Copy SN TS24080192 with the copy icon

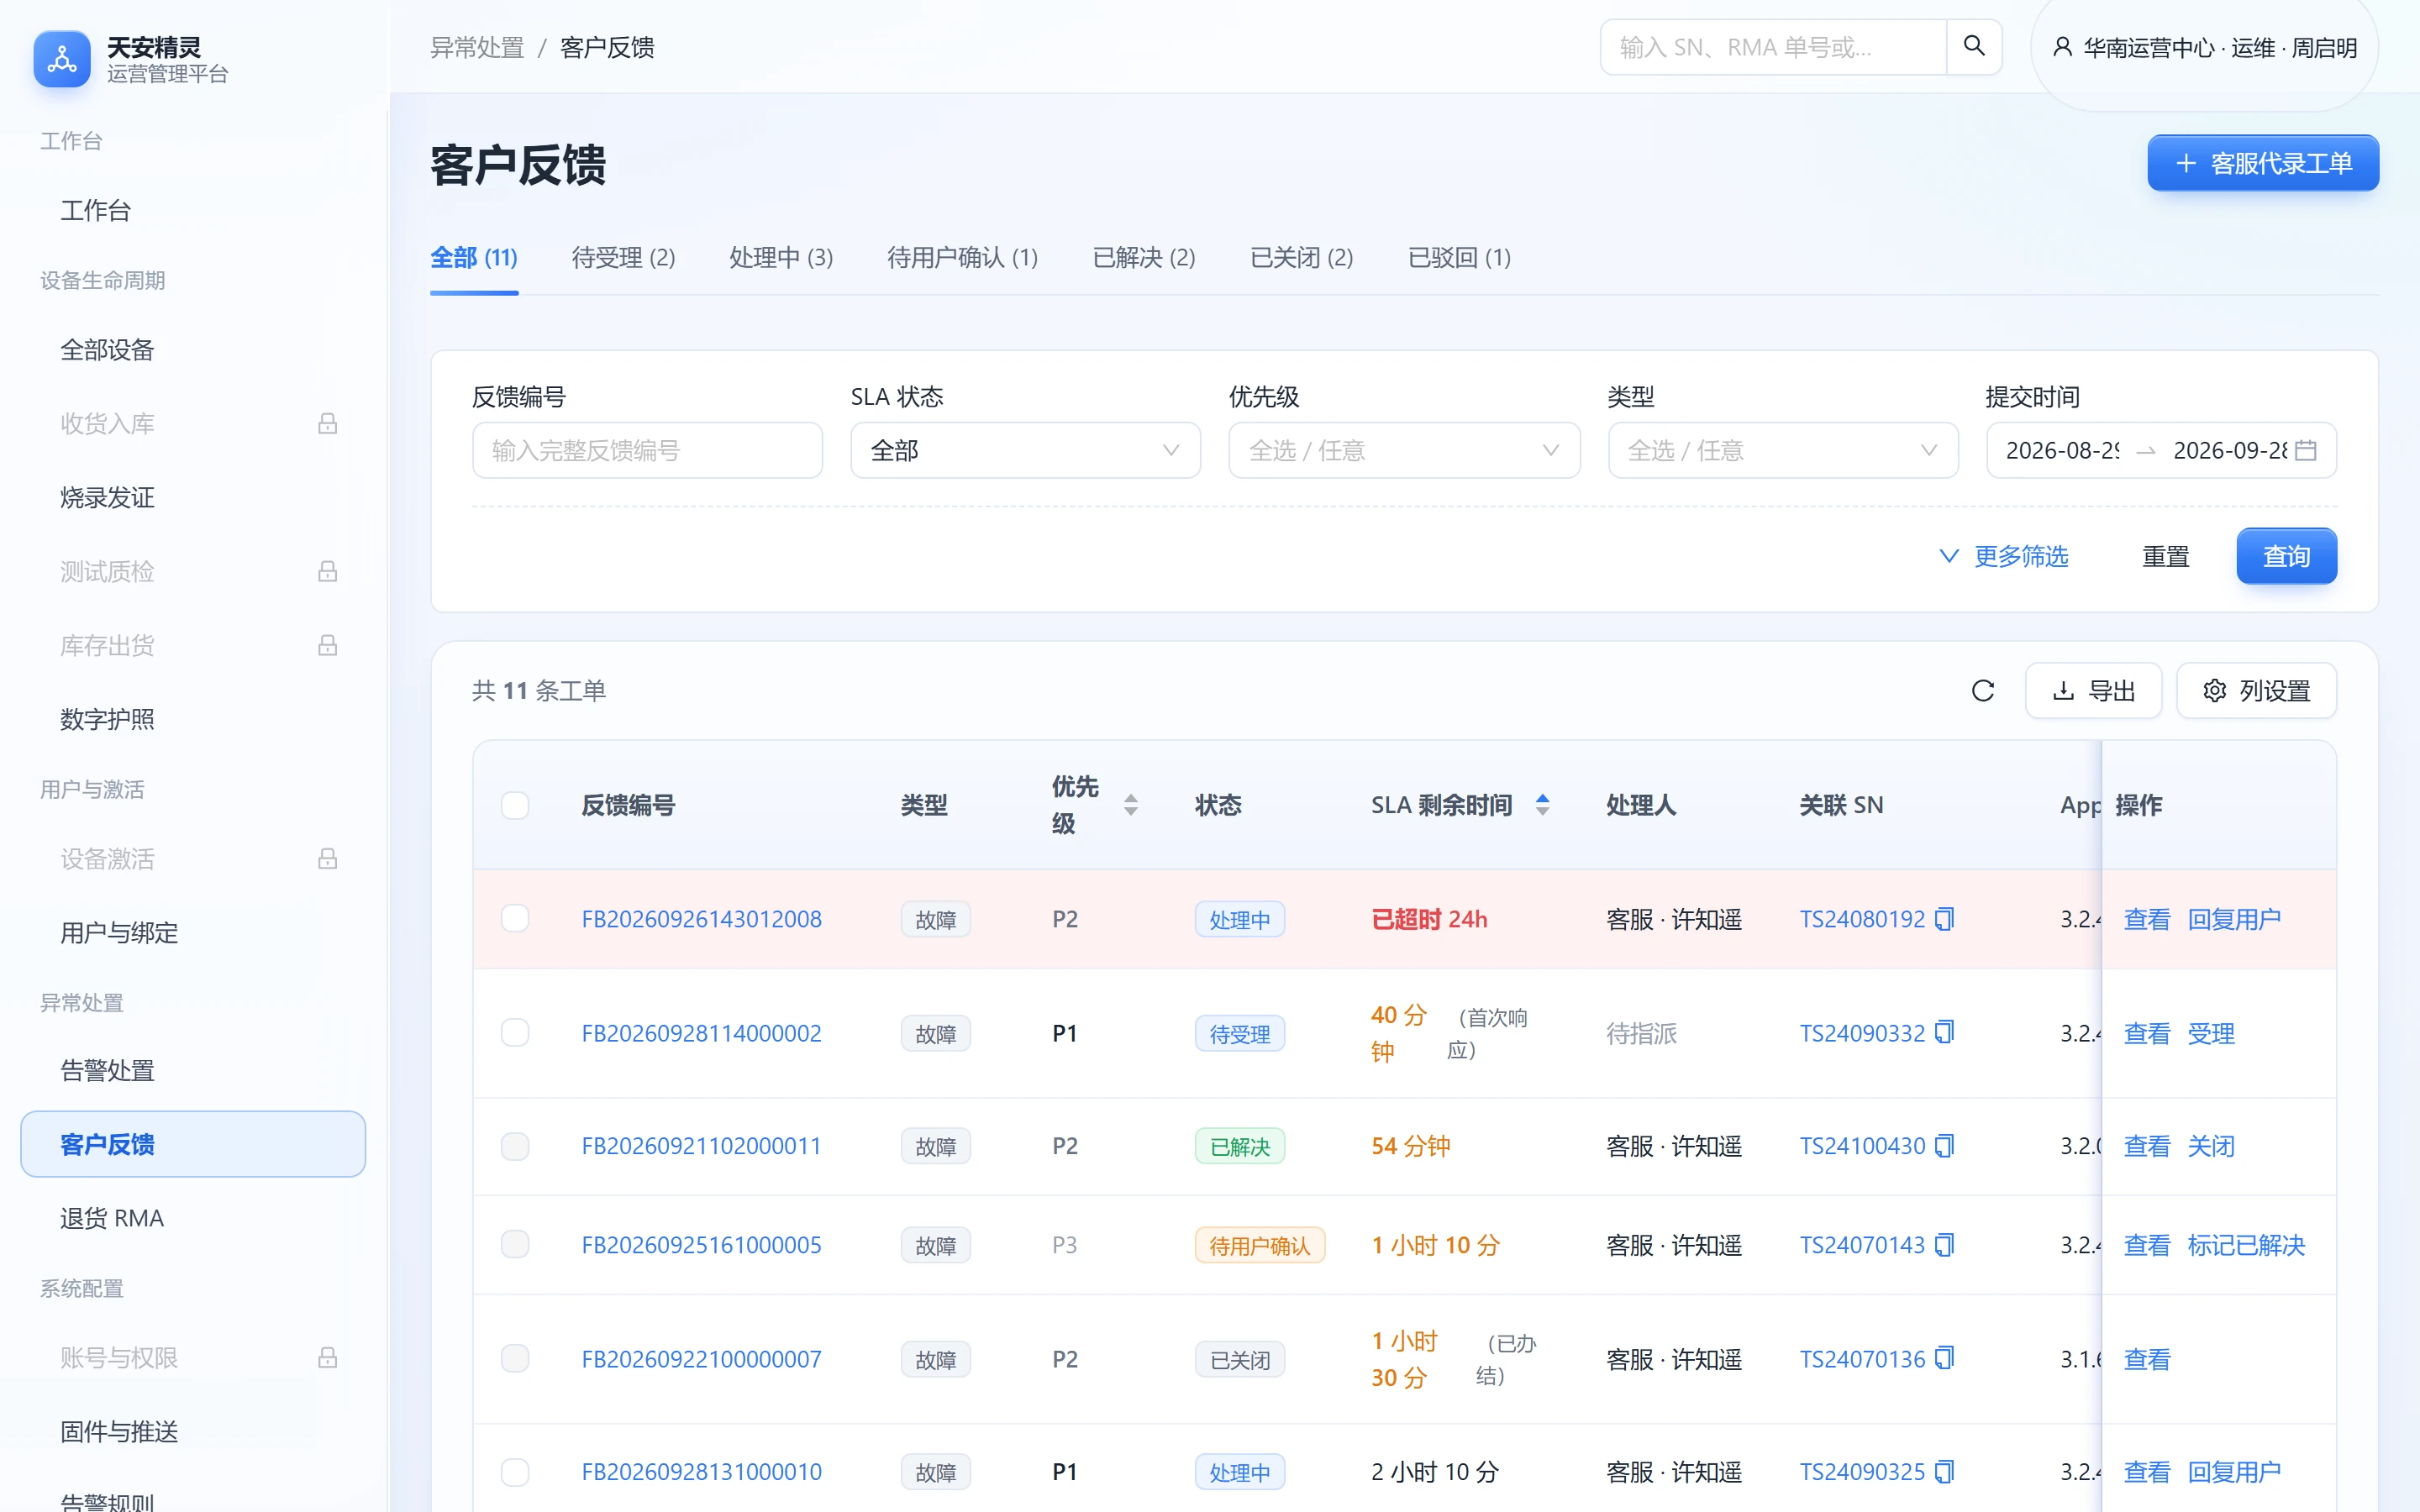pos(1944,918)
